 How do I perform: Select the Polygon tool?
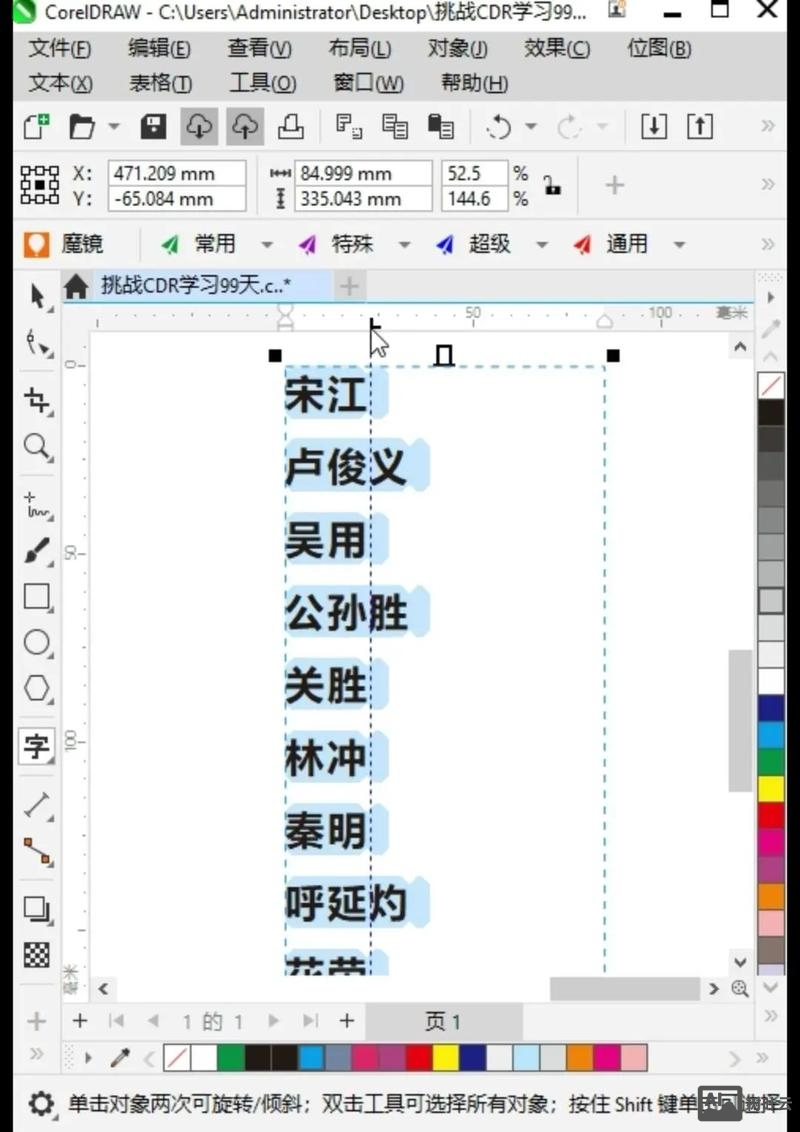pyautogui.click(x=37, y=690)
